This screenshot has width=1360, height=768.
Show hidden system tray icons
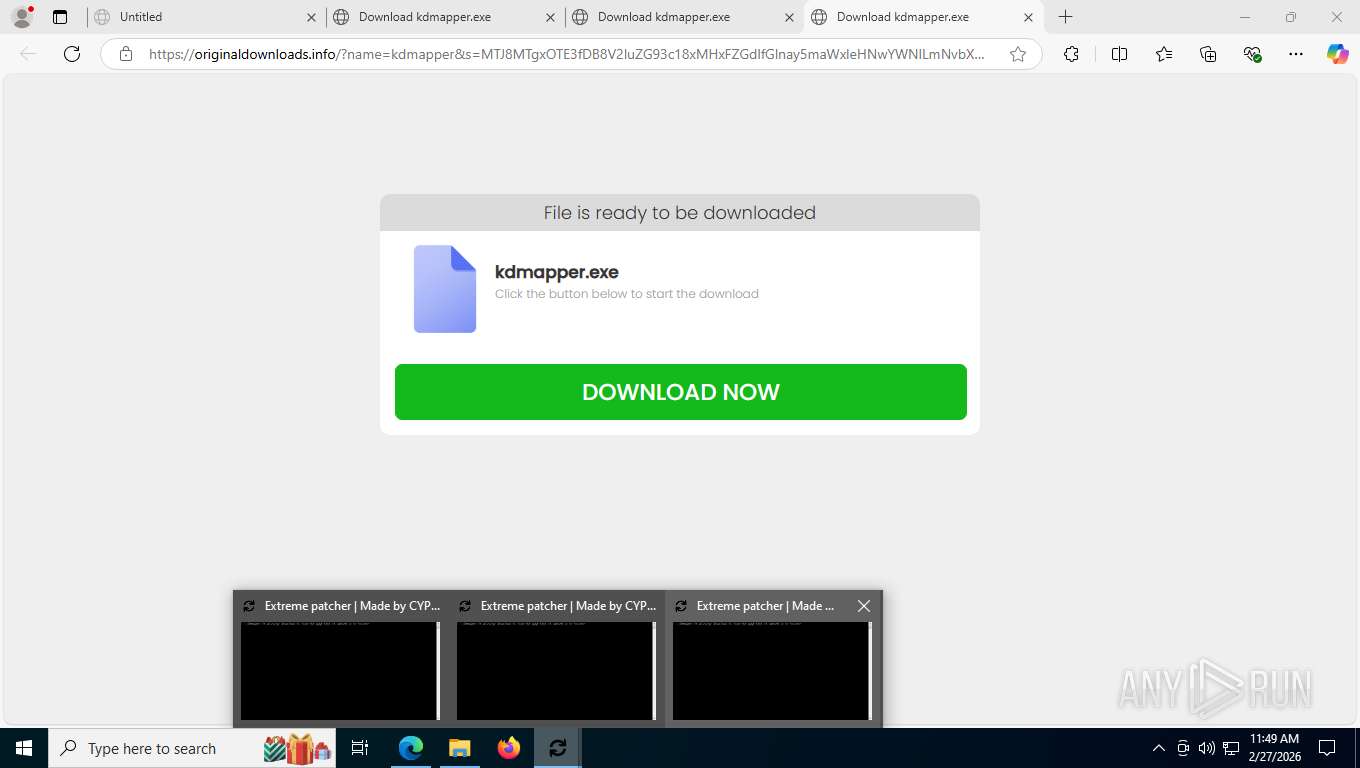click(x=1159, y=748)
